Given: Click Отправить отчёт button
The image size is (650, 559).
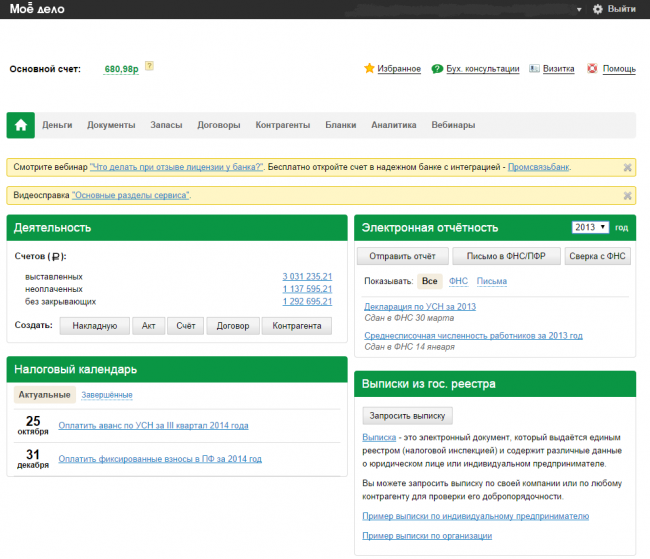Looking at the screenshot, I should (x=403, y=256).
